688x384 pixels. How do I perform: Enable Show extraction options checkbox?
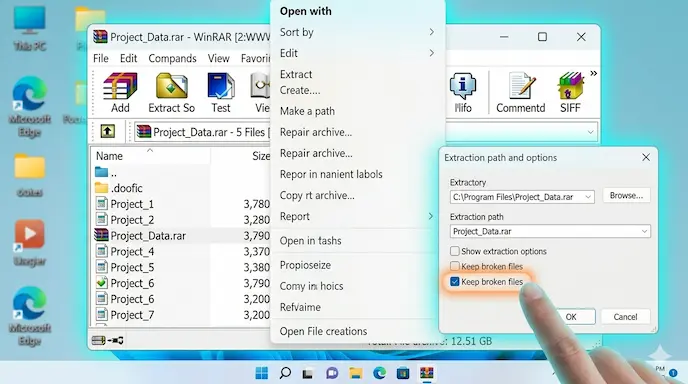[455, 251]
